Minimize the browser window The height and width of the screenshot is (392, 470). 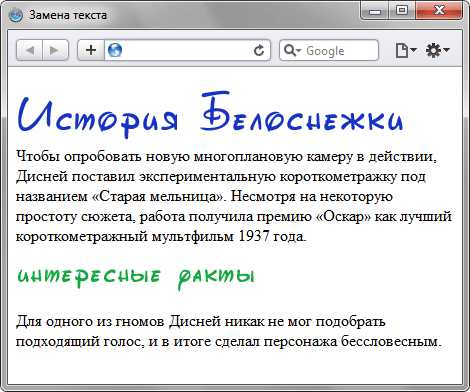[x=375, y=11]
